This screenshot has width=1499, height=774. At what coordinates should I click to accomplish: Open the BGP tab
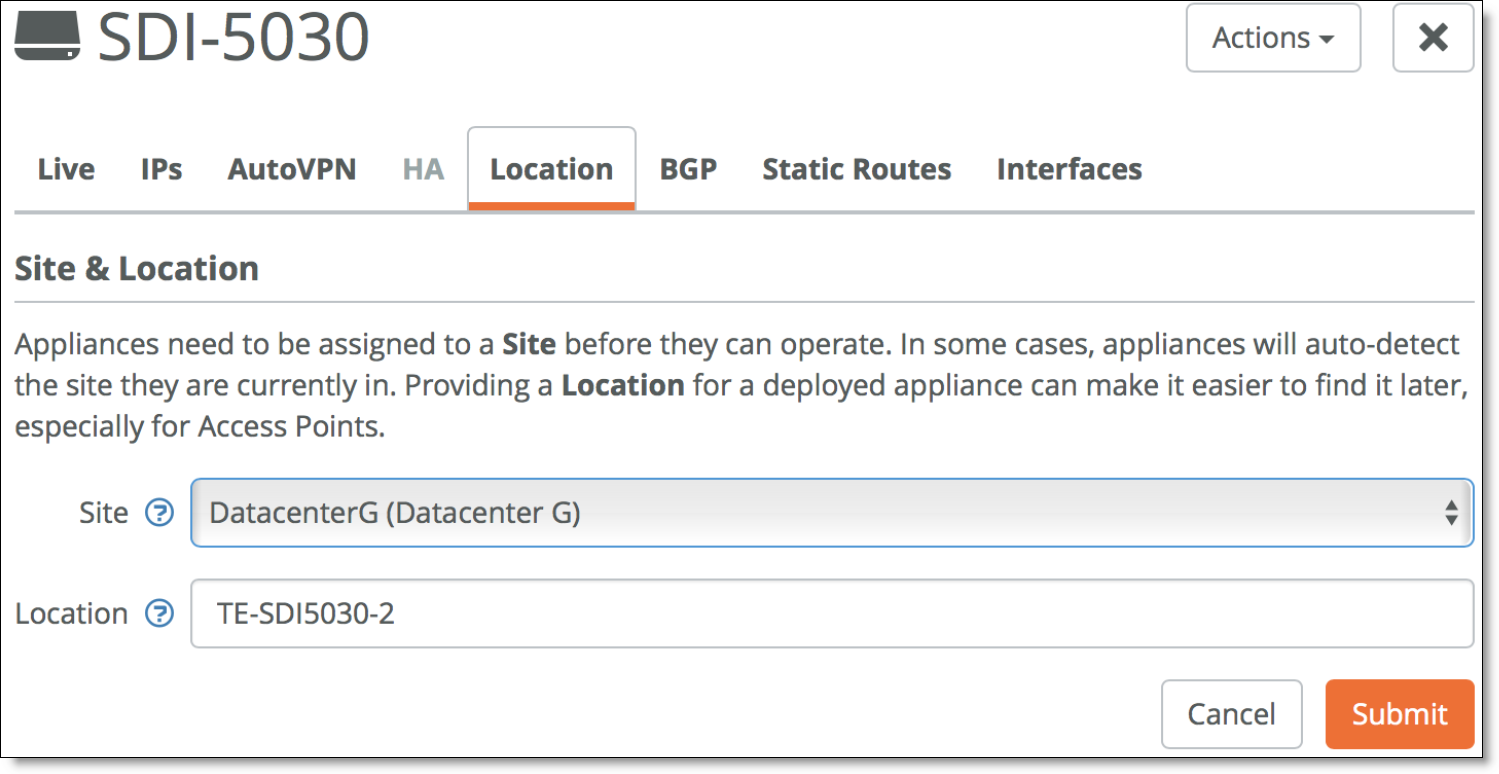[688, 169]
